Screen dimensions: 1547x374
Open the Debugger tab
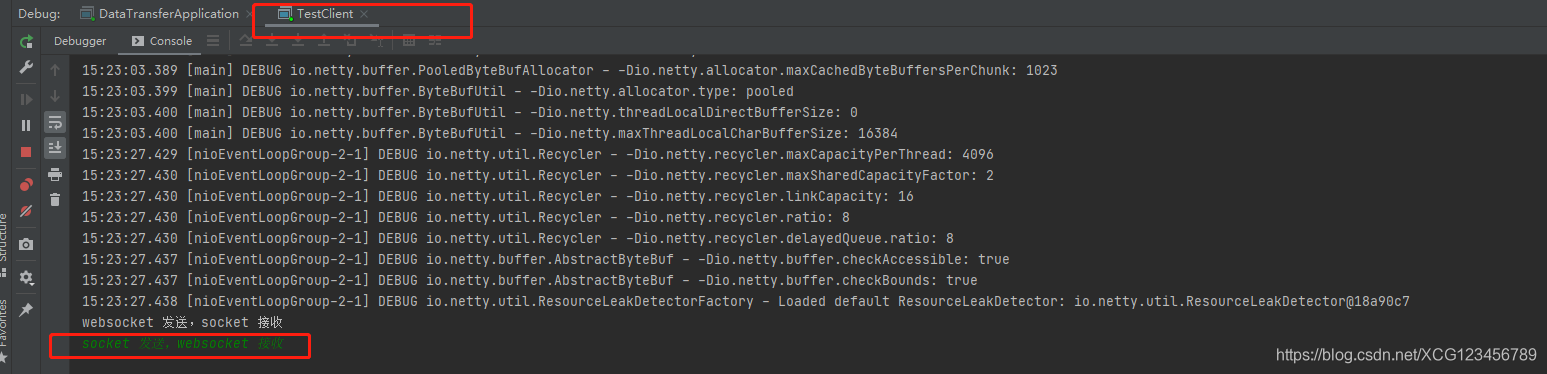[x=80, y=41]
